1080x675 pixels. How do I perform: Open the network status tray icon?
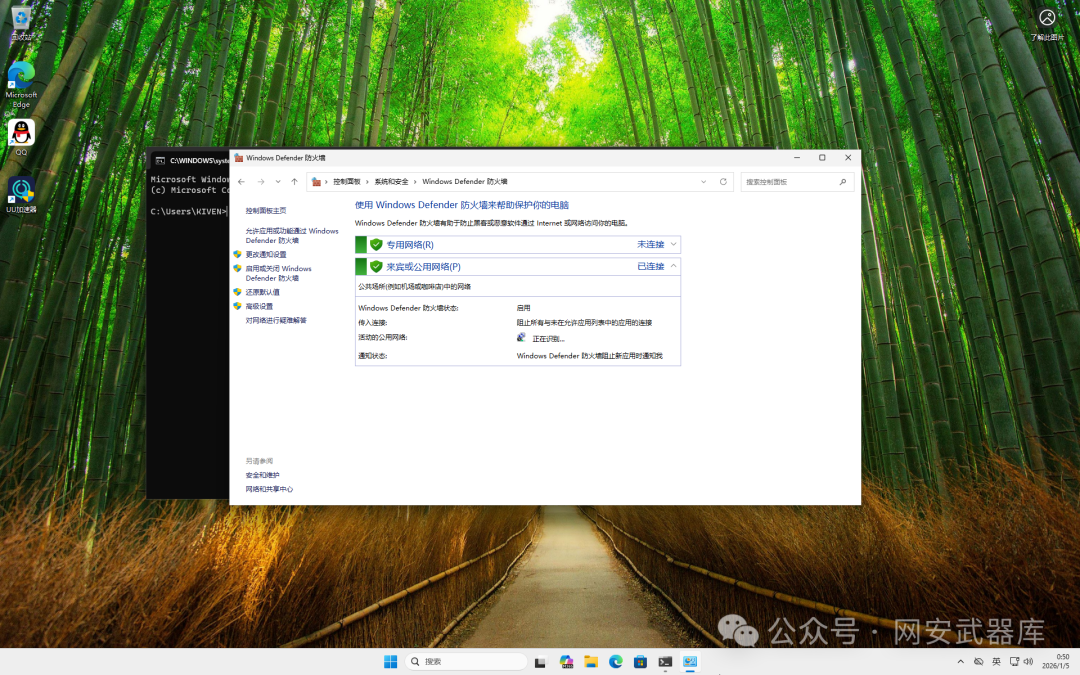pos(1014,662)
